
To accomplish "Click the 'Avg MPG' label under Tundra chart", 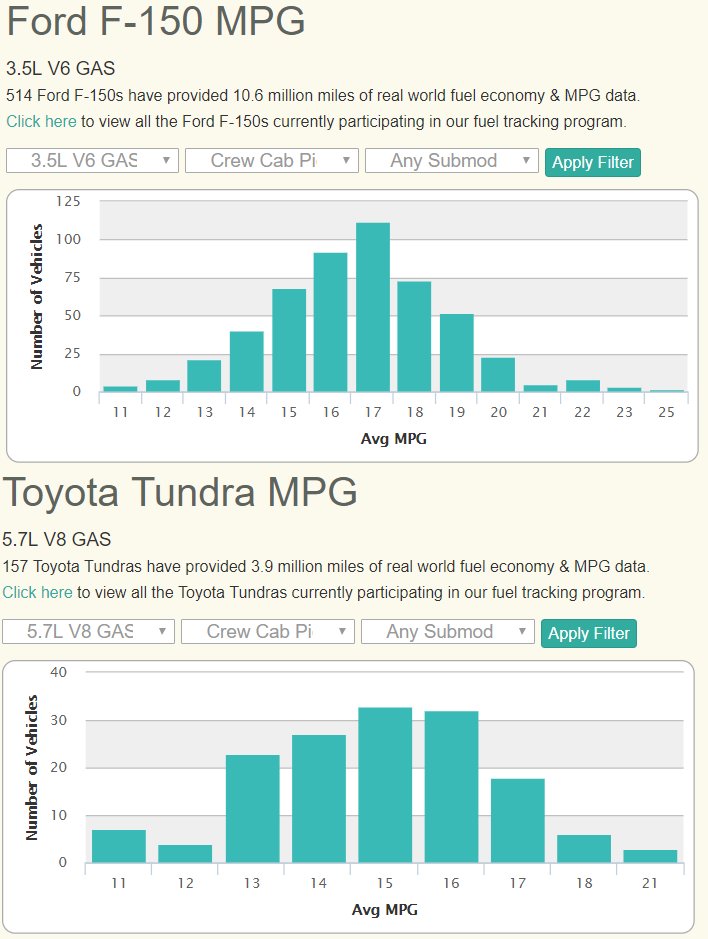I will pyautogui.click(x=385, y=910).
